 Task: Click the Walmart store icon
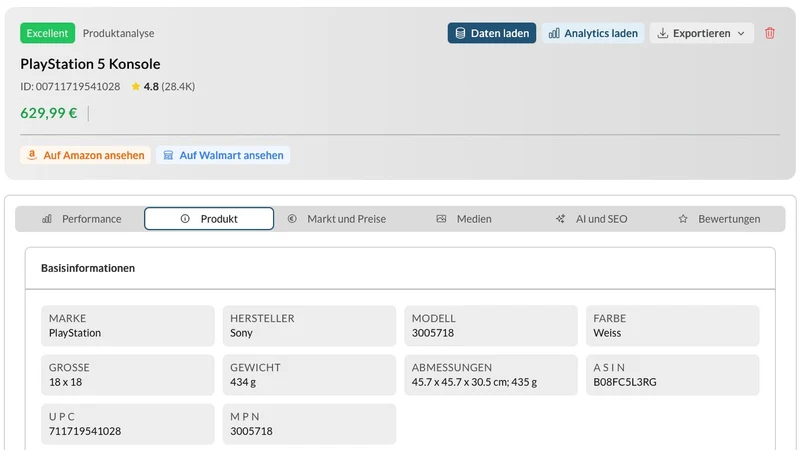pyautogui.click(x=168, y=155)
